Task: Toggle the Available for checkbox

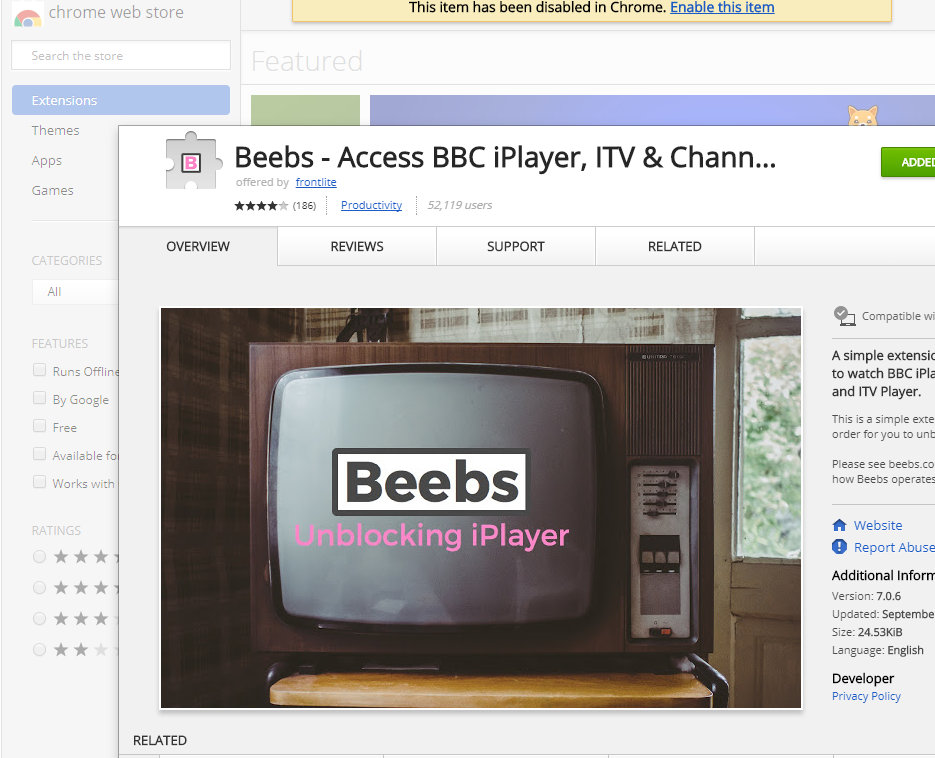Action: [39, 454]
